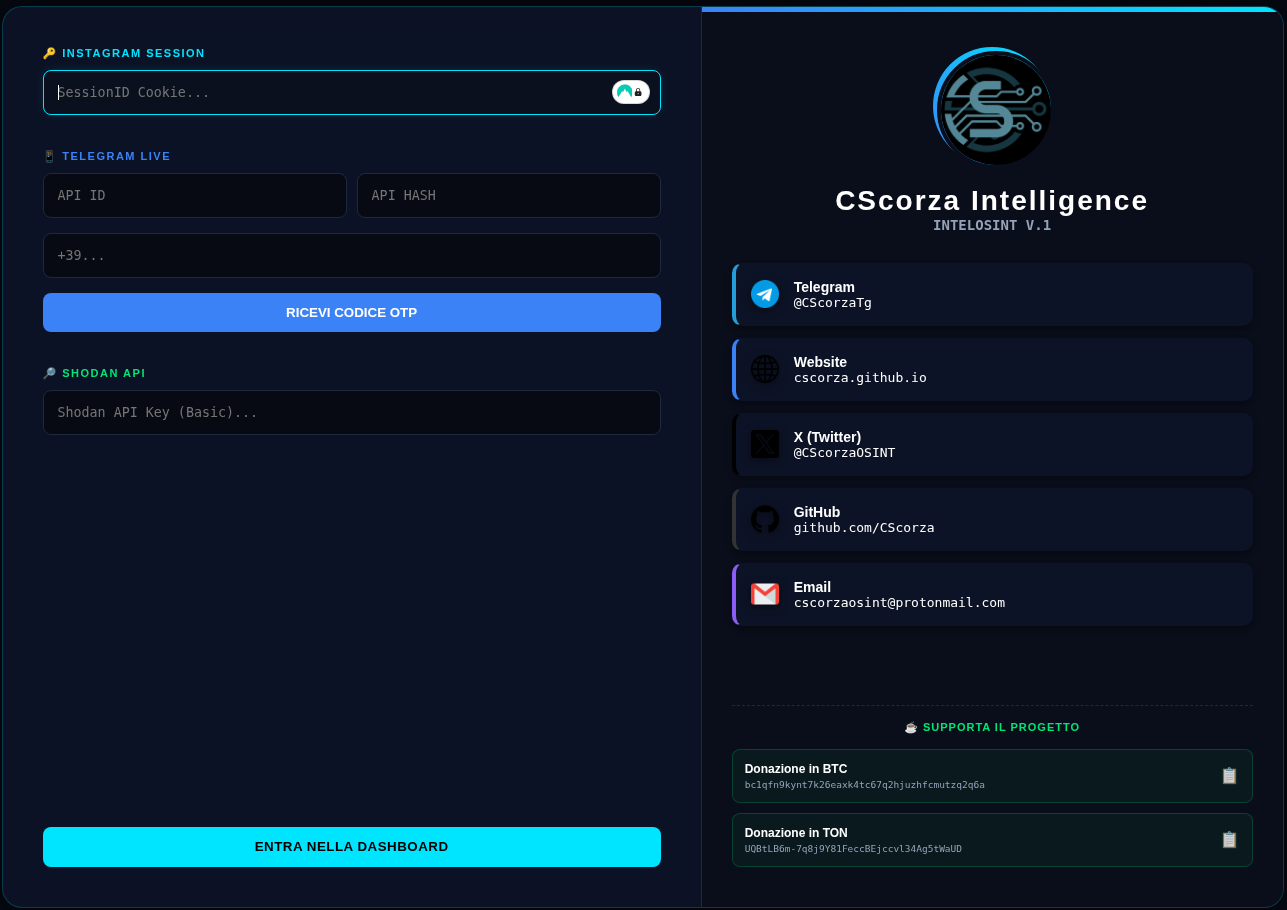The width and height of the screenshot is (1287, 910).
Task: Open the github.com/CScorza link
Action: [864, 528]
